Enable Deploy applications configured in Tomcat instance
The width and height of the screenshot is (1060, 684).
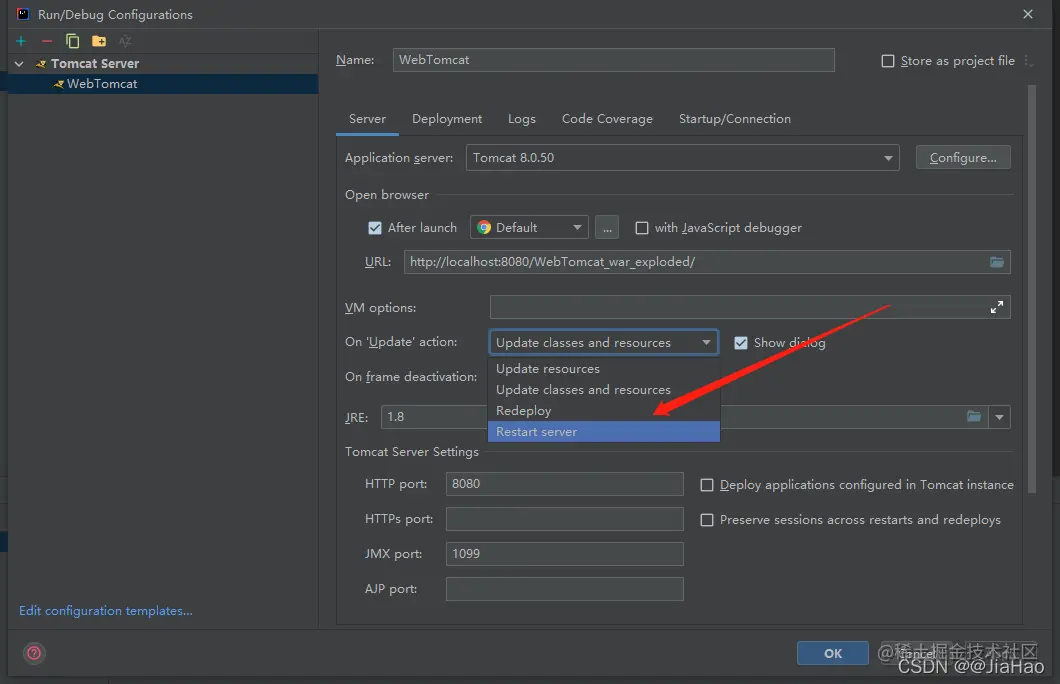click(706, 485)
